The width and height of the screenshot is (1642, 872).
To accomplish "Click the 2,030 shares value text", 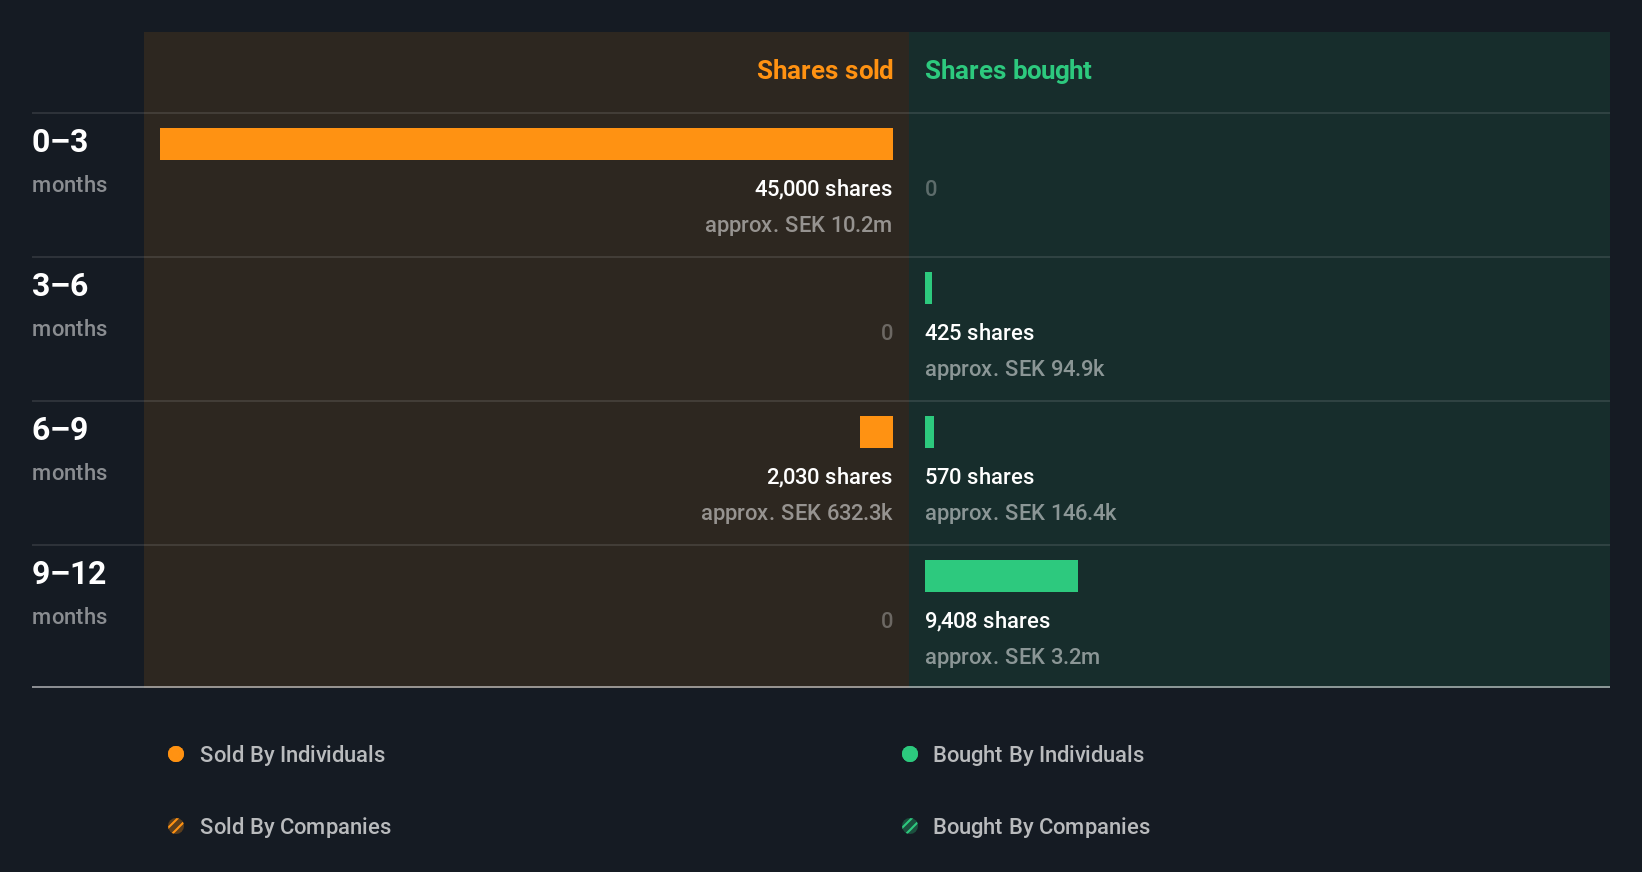I will (829, 476).
